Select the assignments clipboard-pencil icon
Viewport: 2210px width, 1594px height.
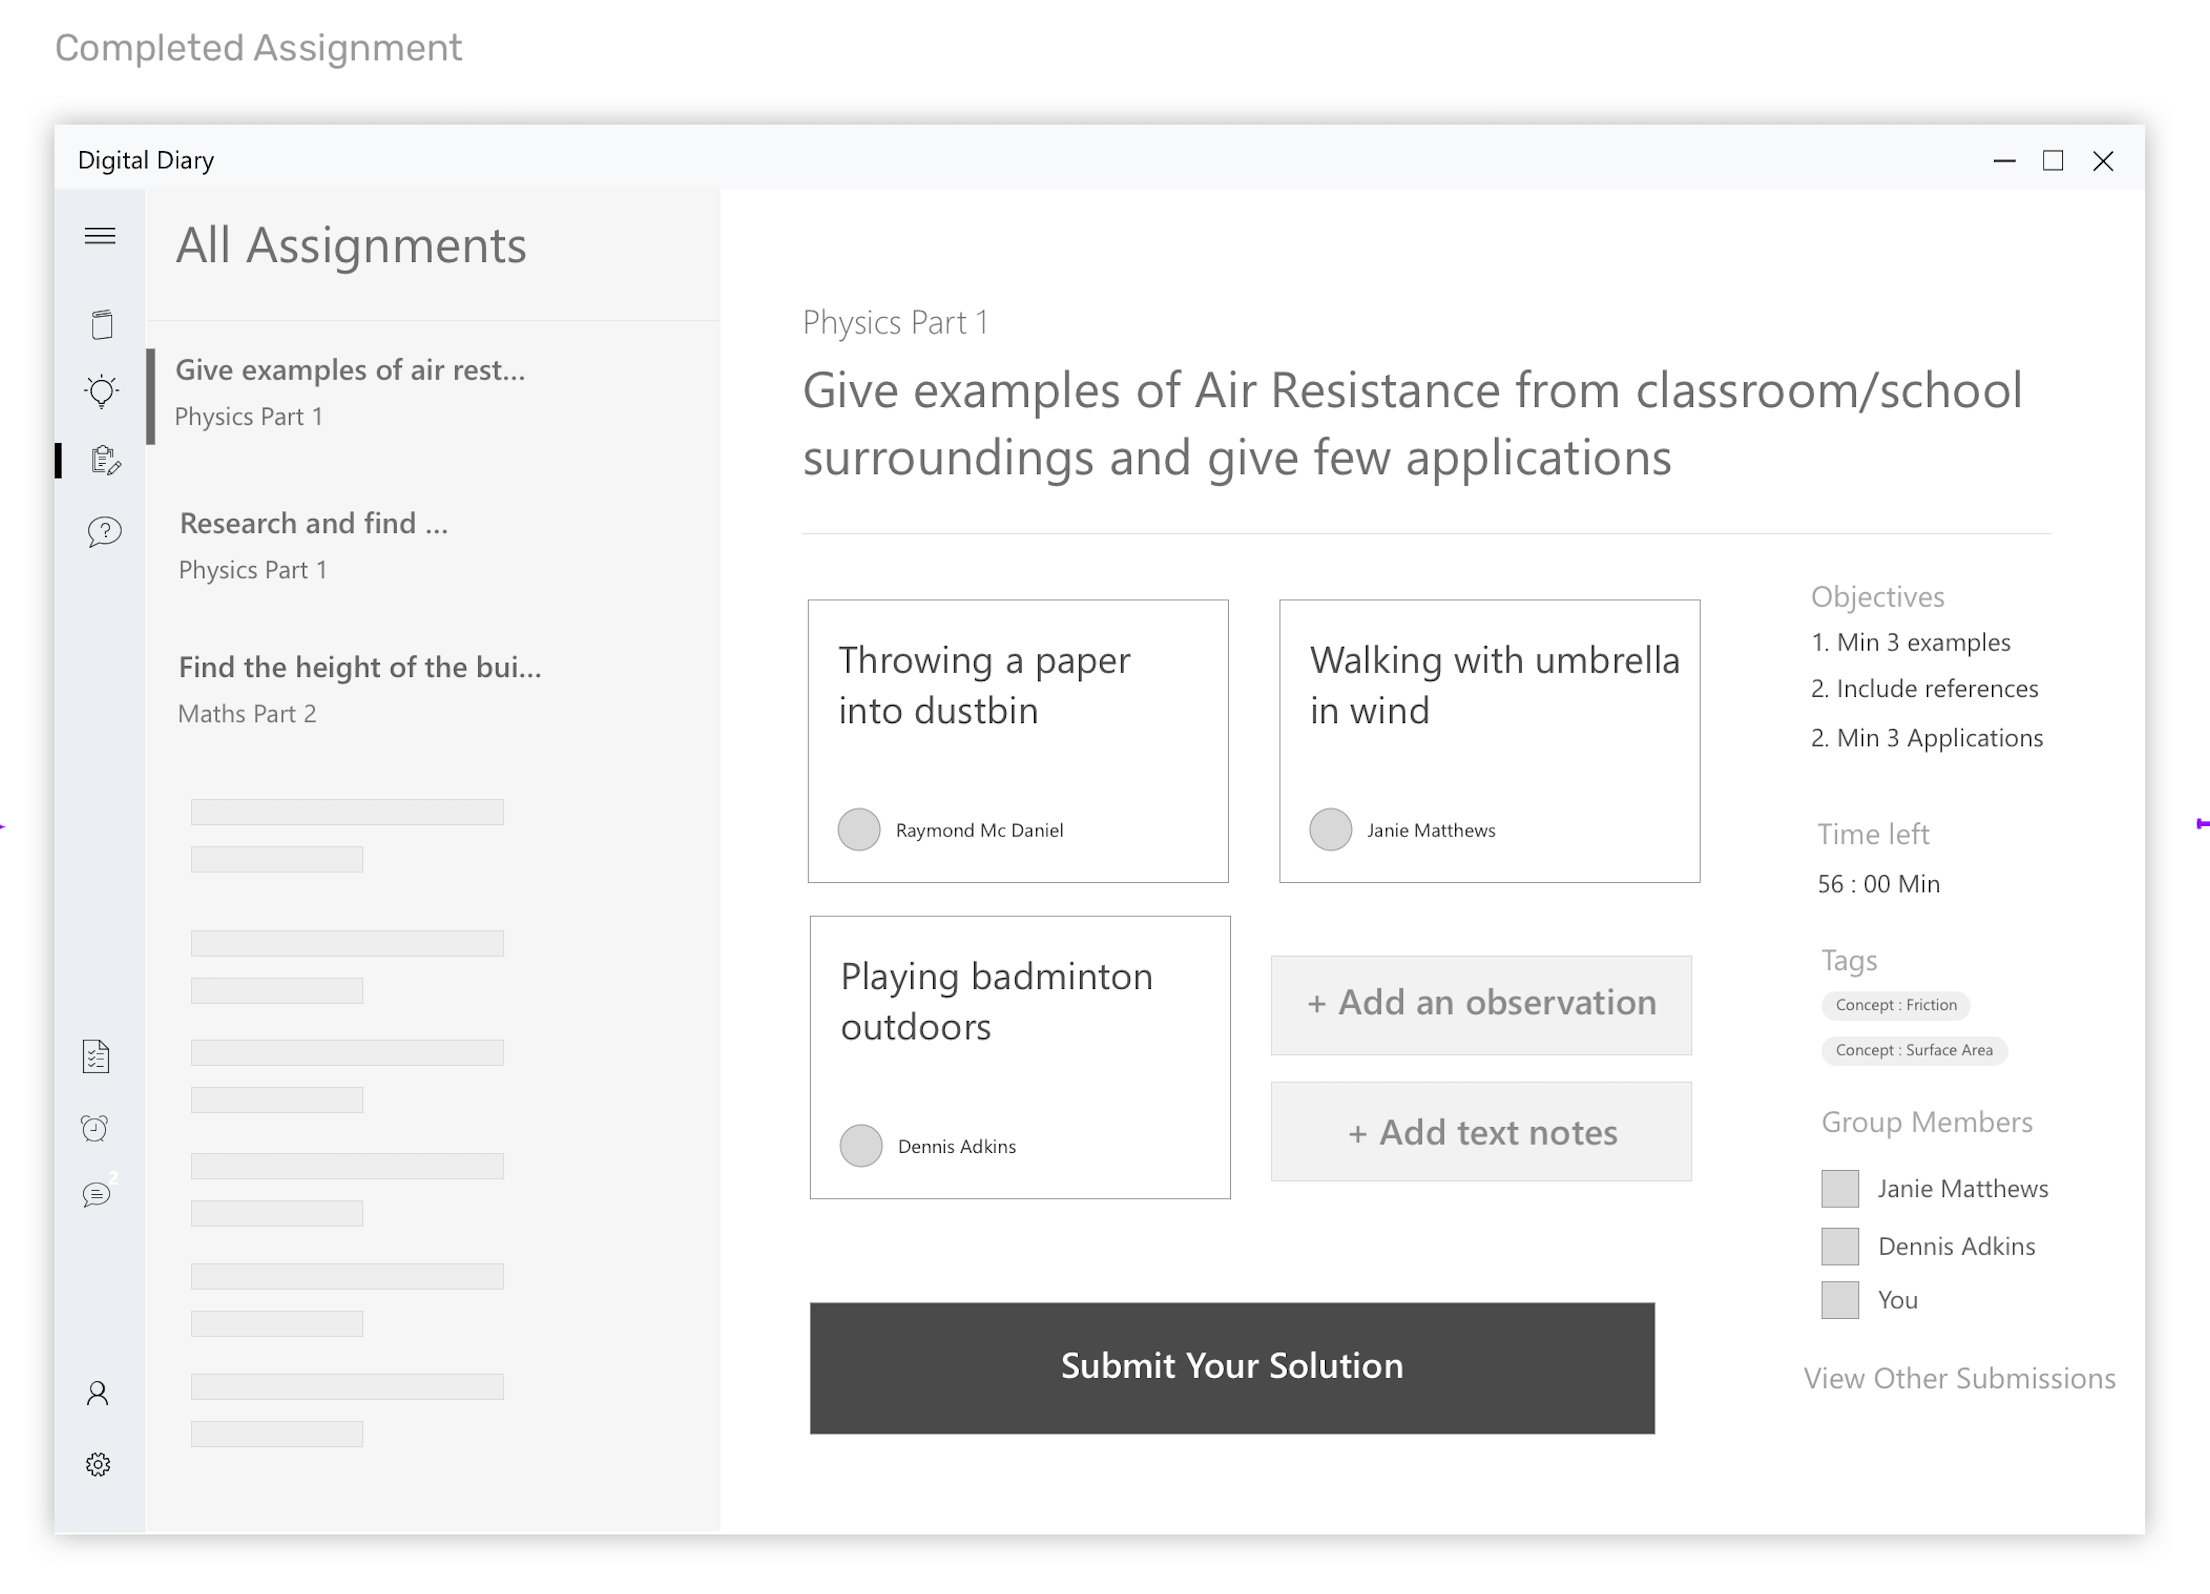click(x=105, y=460)
